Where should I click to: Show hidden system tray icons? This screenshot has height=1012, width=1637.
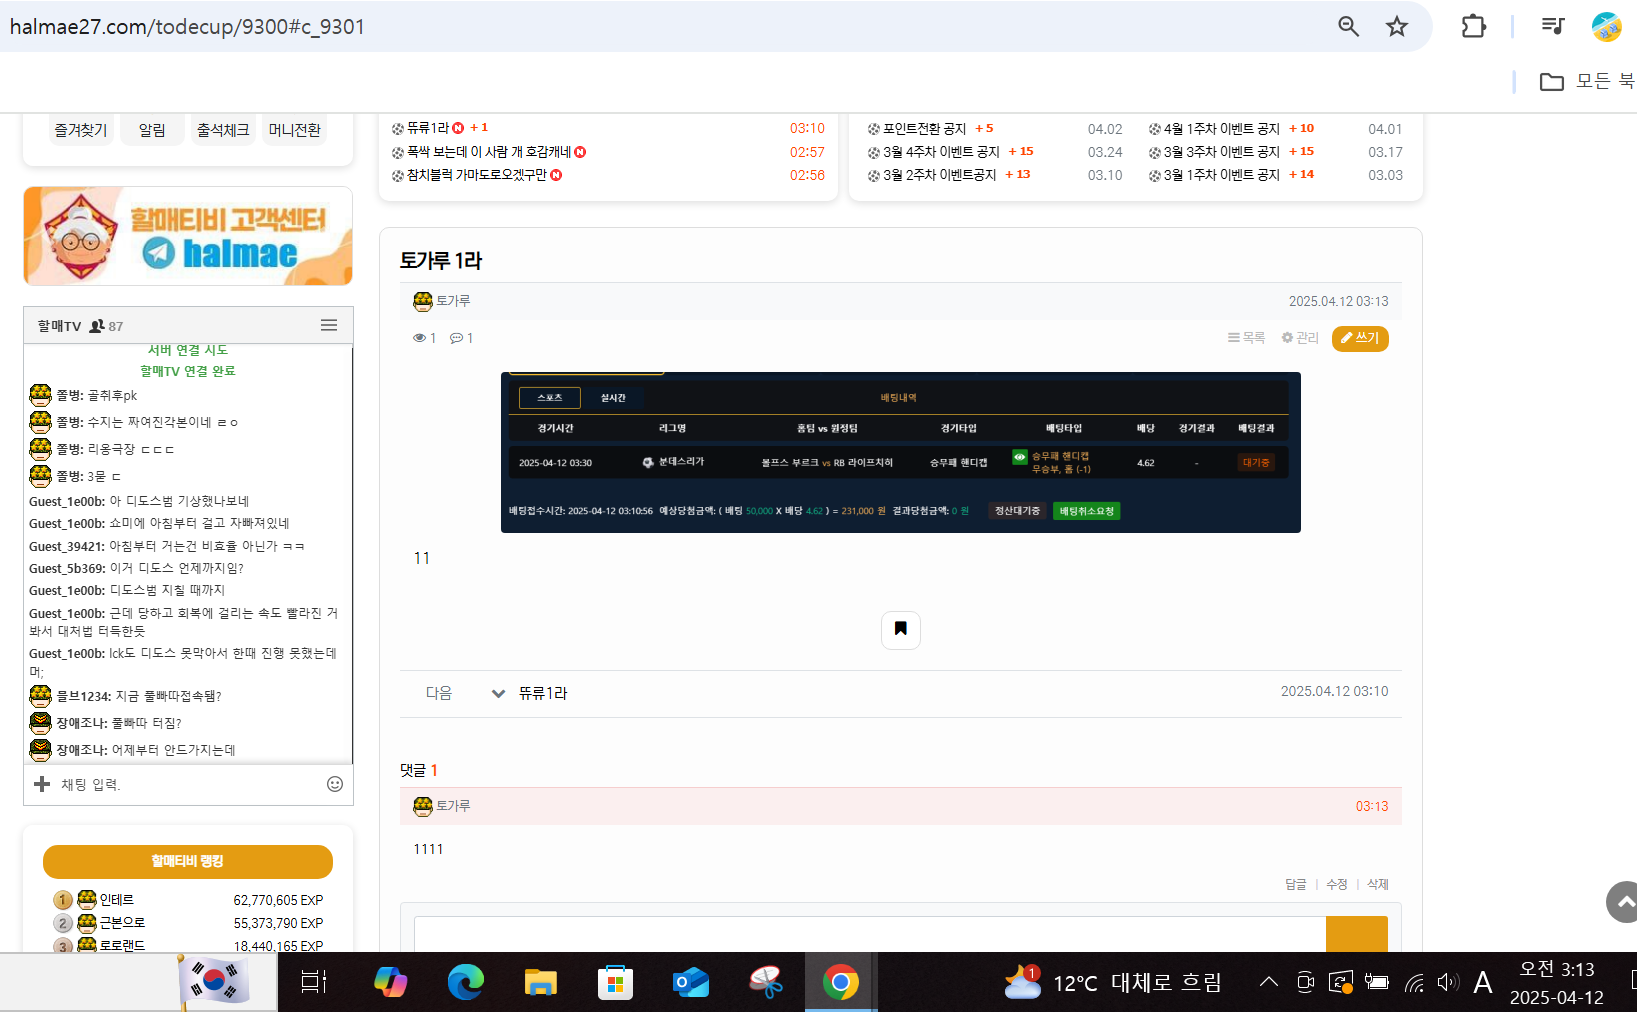1268,982
